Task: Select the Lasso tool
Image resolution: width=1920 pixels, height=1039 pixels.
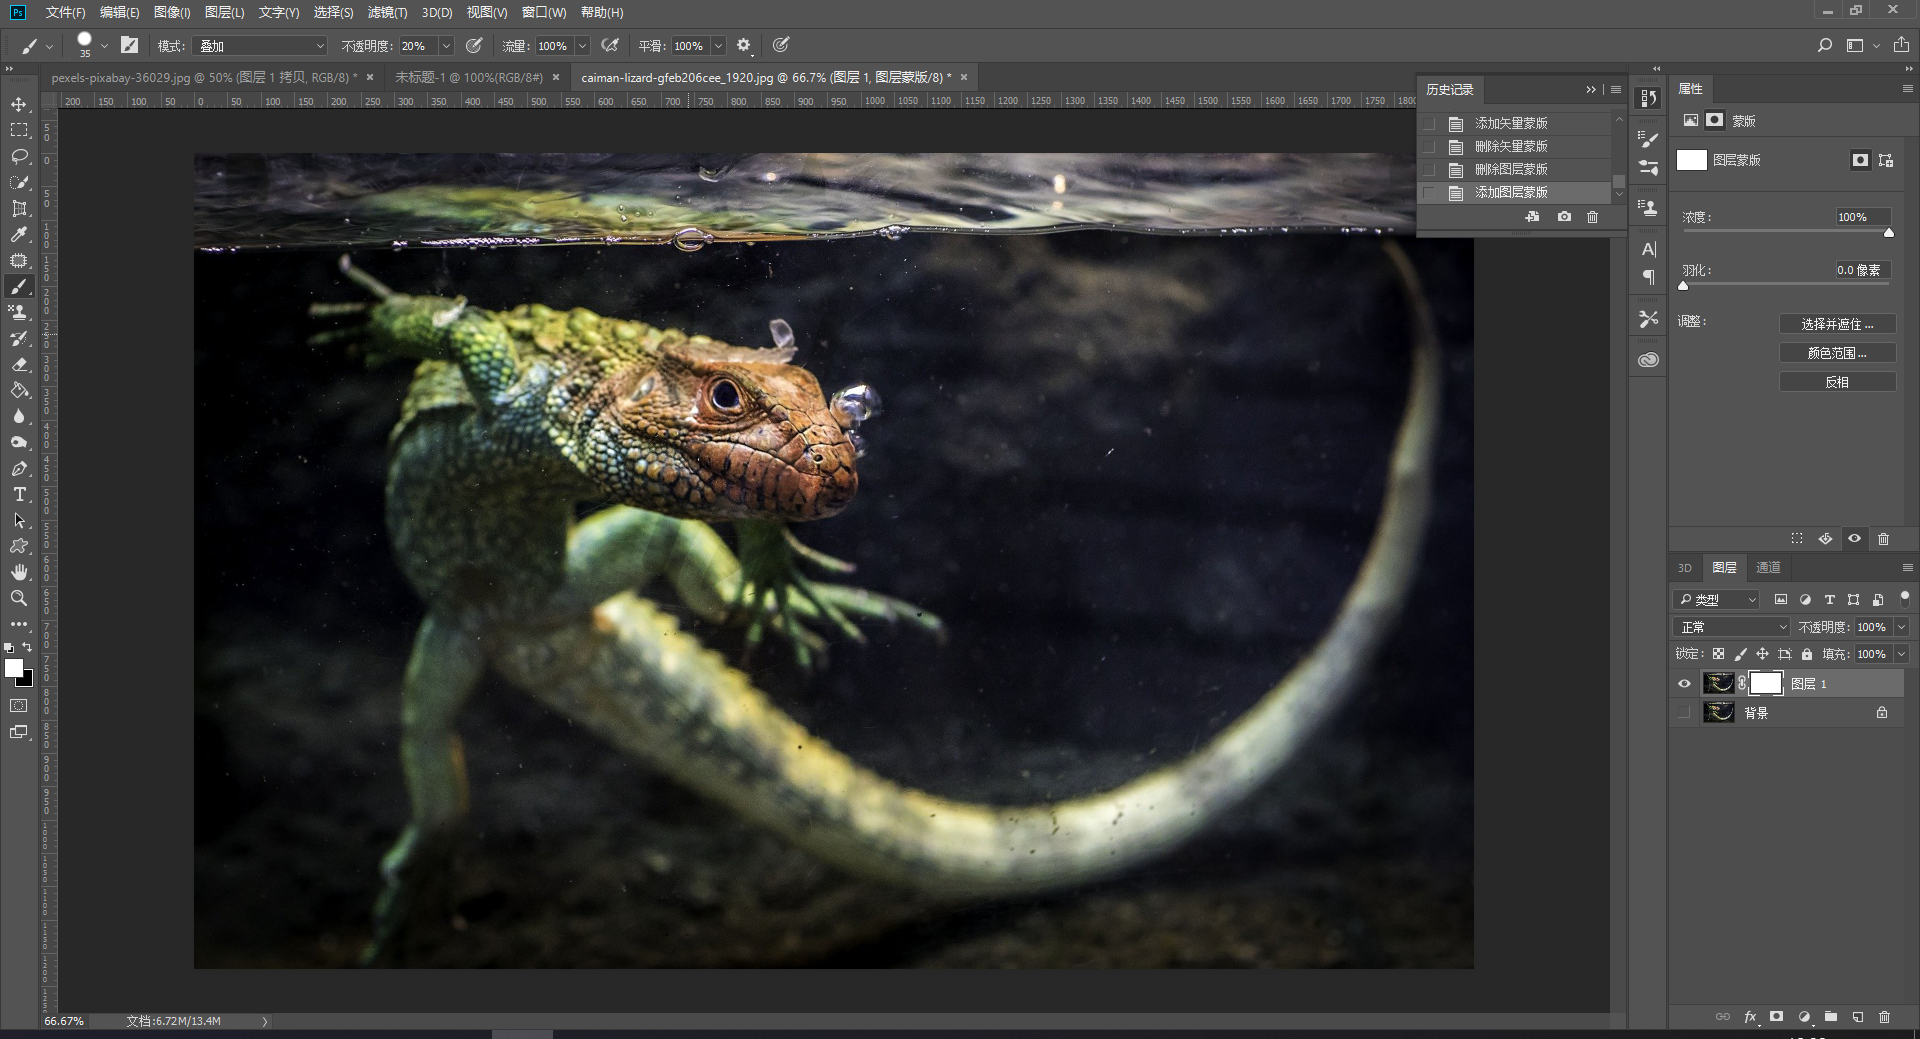Action: 19,156
